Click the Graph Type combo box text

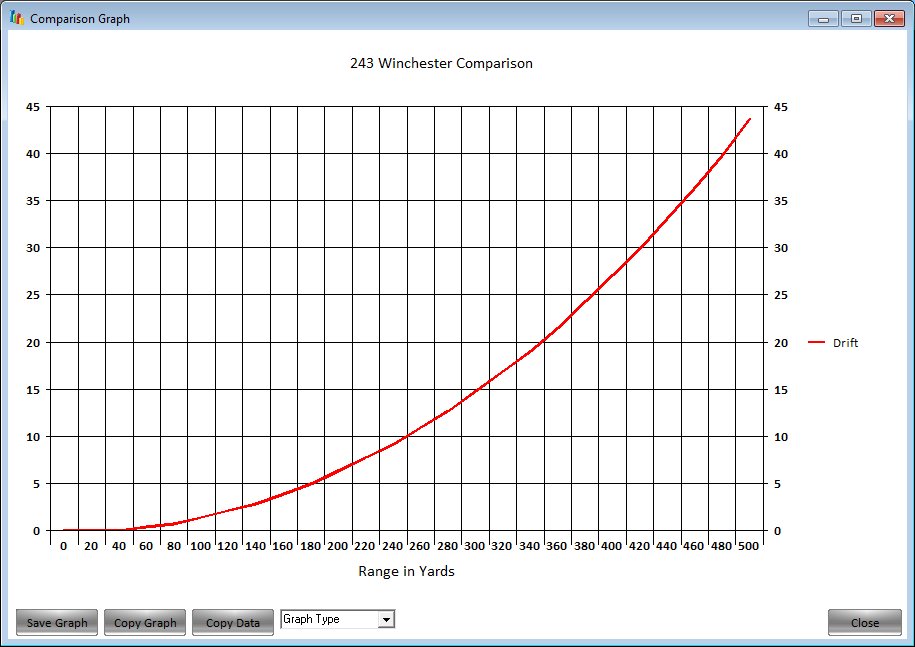(x=329, y=620)
